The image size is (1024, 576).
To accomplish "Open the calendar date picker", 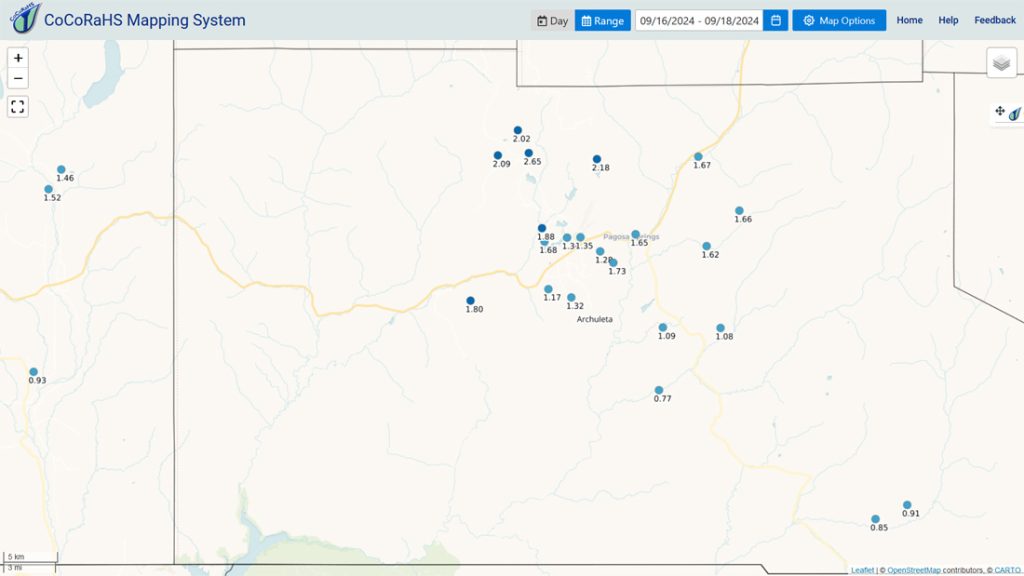I will pos(776,20).
